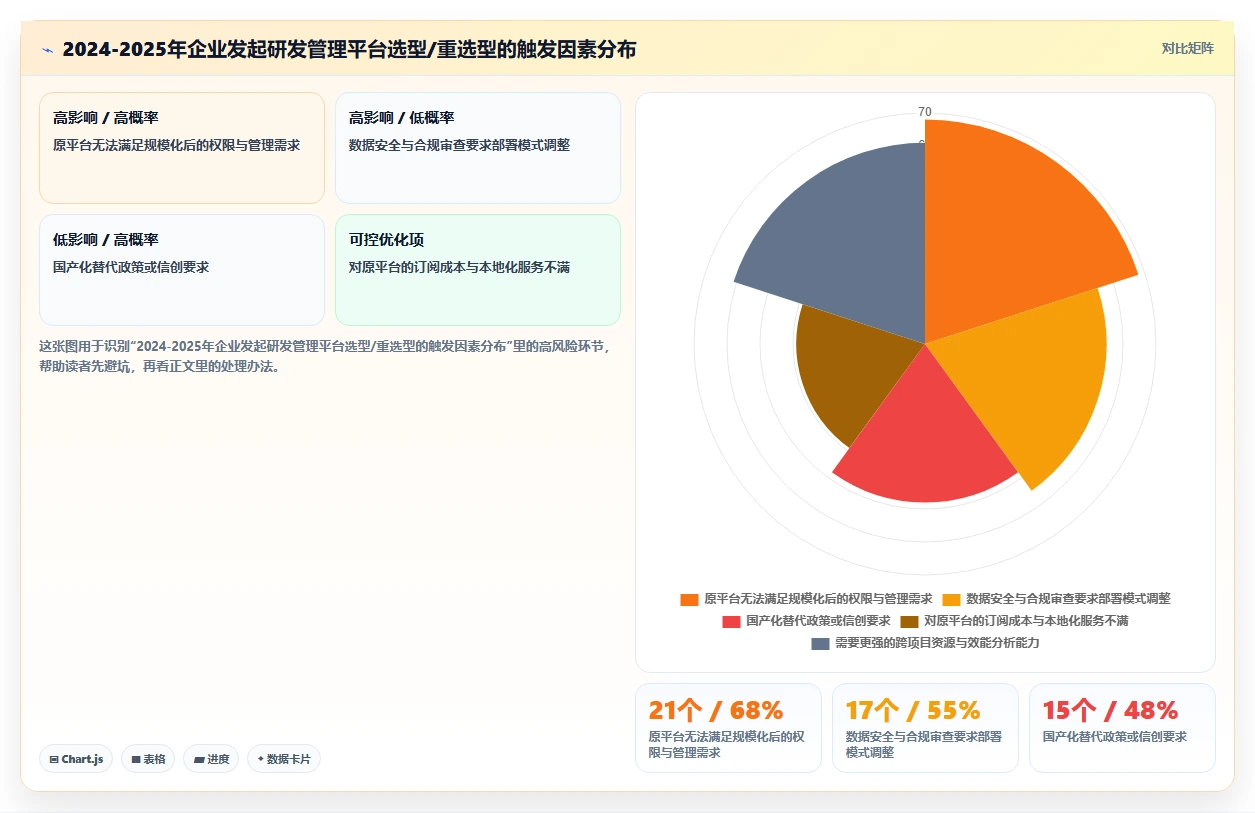Click the 进度 tag
Image resolution: width=1255 pixels, height=813 pixels.
(211, 759)
